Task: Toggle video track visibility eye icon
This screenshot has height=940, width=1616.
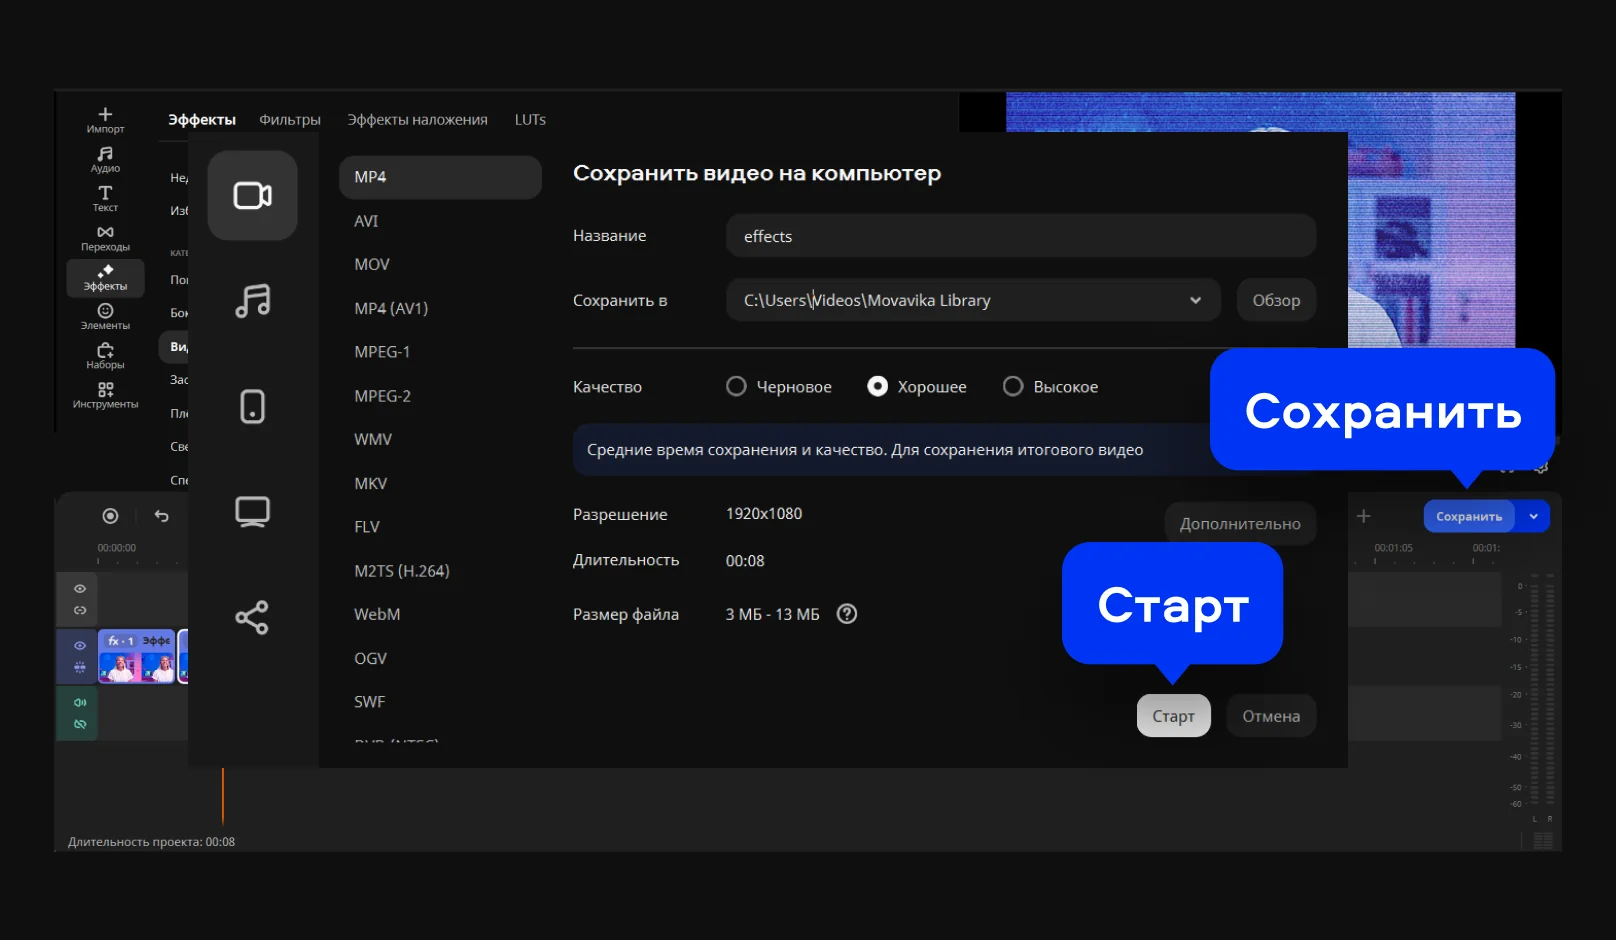Action: pos(80,646)
